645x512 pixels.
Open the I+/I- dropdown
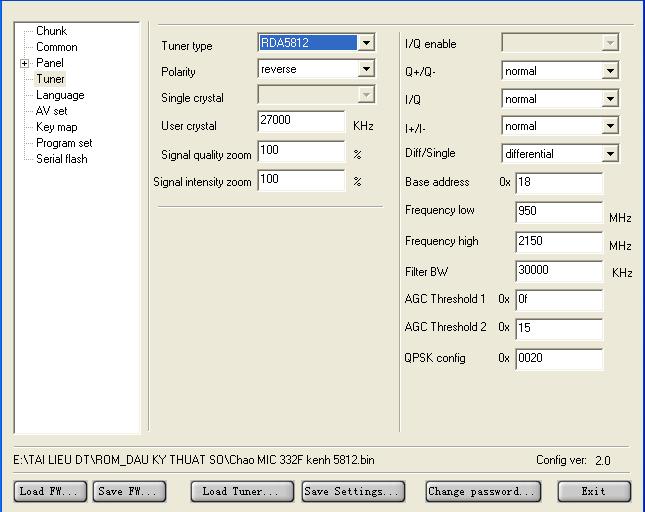(x=560, y=126)
